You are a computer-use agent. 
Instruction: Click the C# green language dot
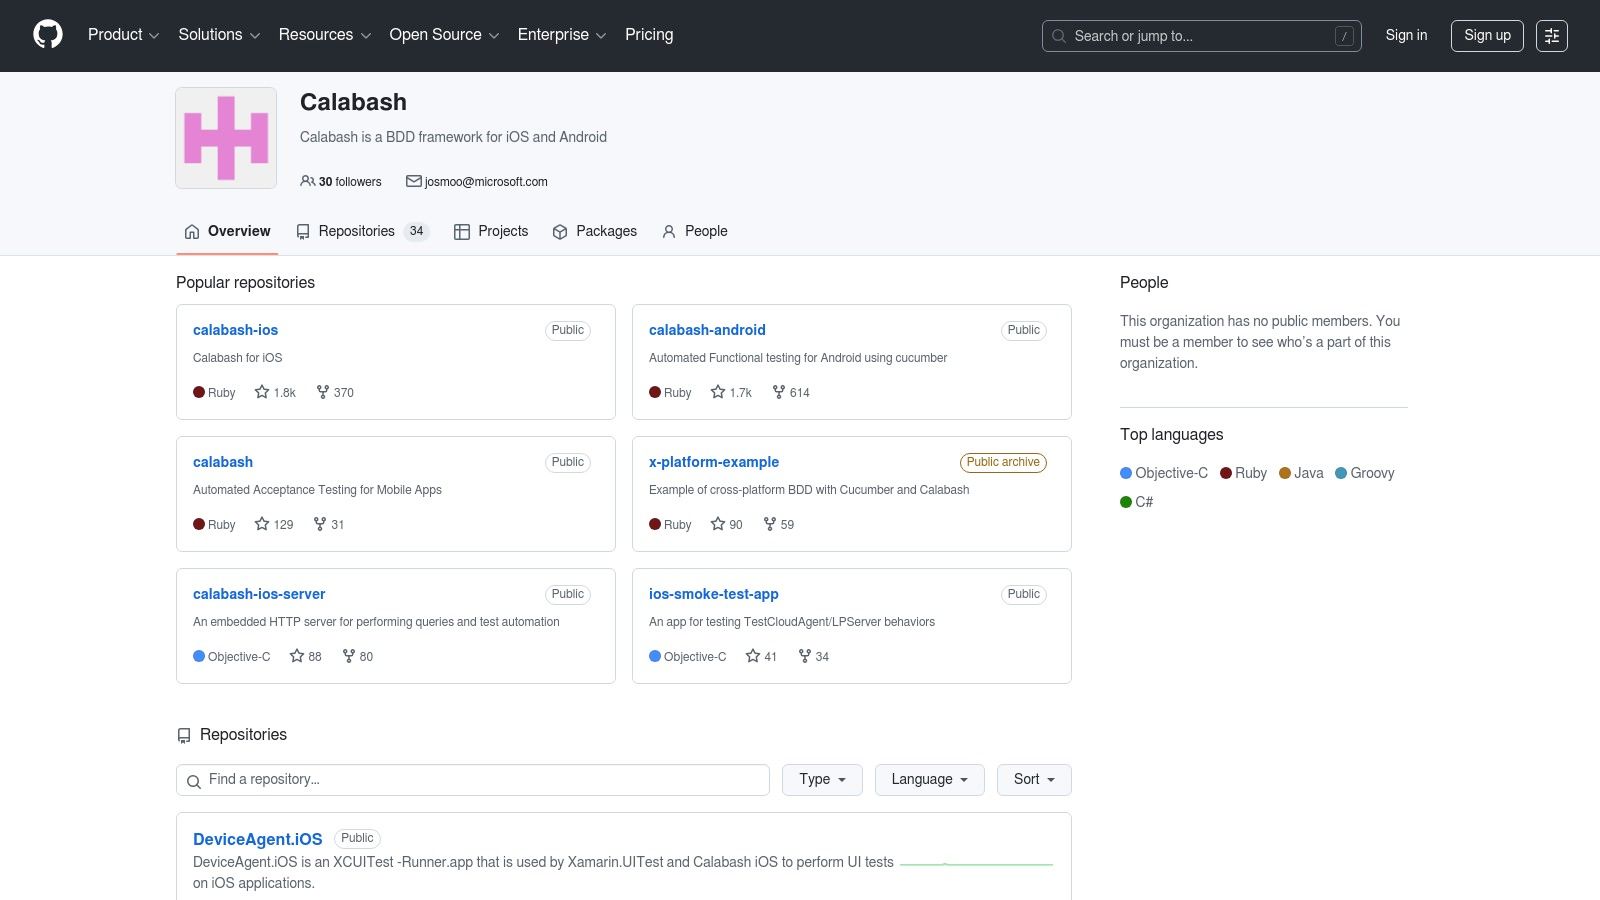pos(1126,502)
